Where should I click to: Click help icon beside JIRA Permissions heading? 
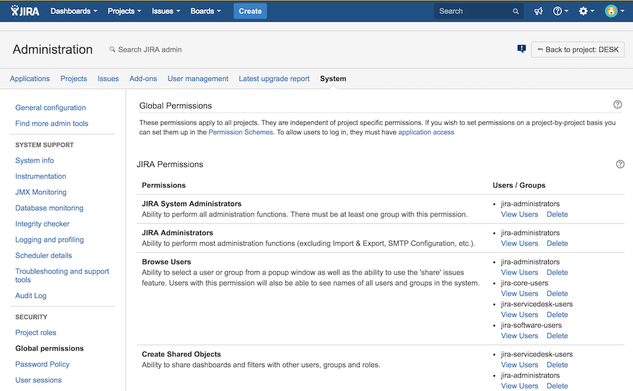click(x=620, y=164)
